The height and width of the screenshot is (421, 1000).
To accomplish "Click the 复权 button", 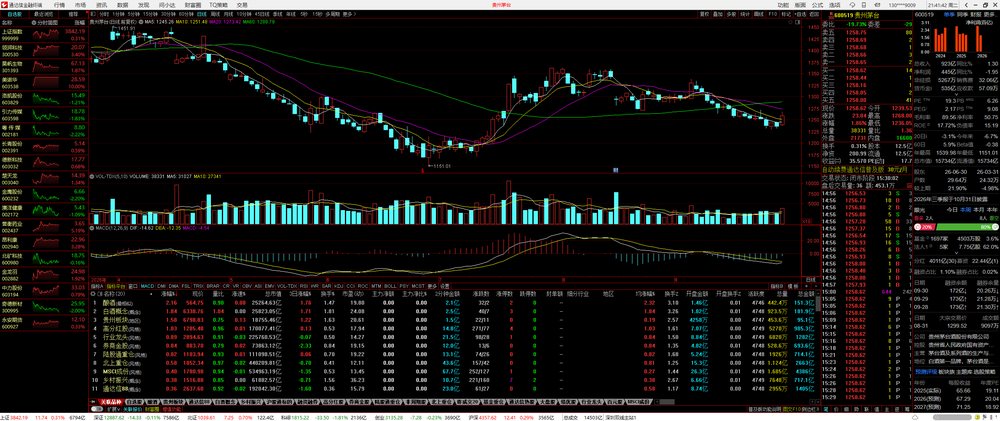I will 704,14.
